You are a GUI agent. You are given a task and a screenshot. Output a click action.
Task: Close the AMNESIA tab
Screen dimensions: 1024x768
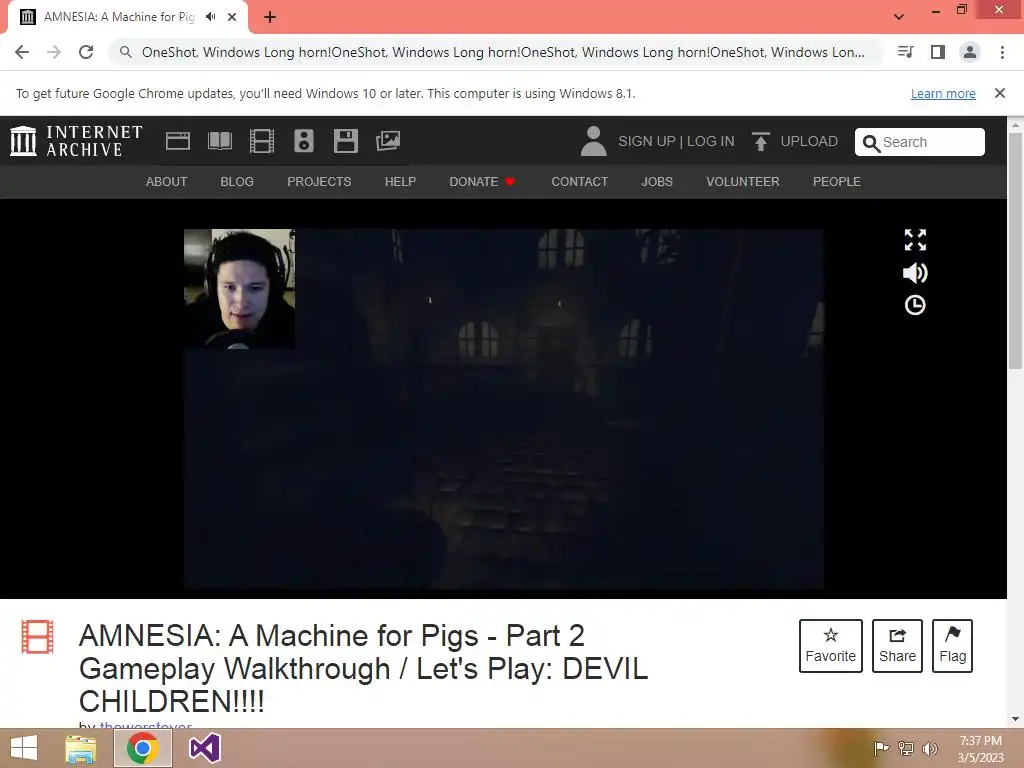point(232,17)
